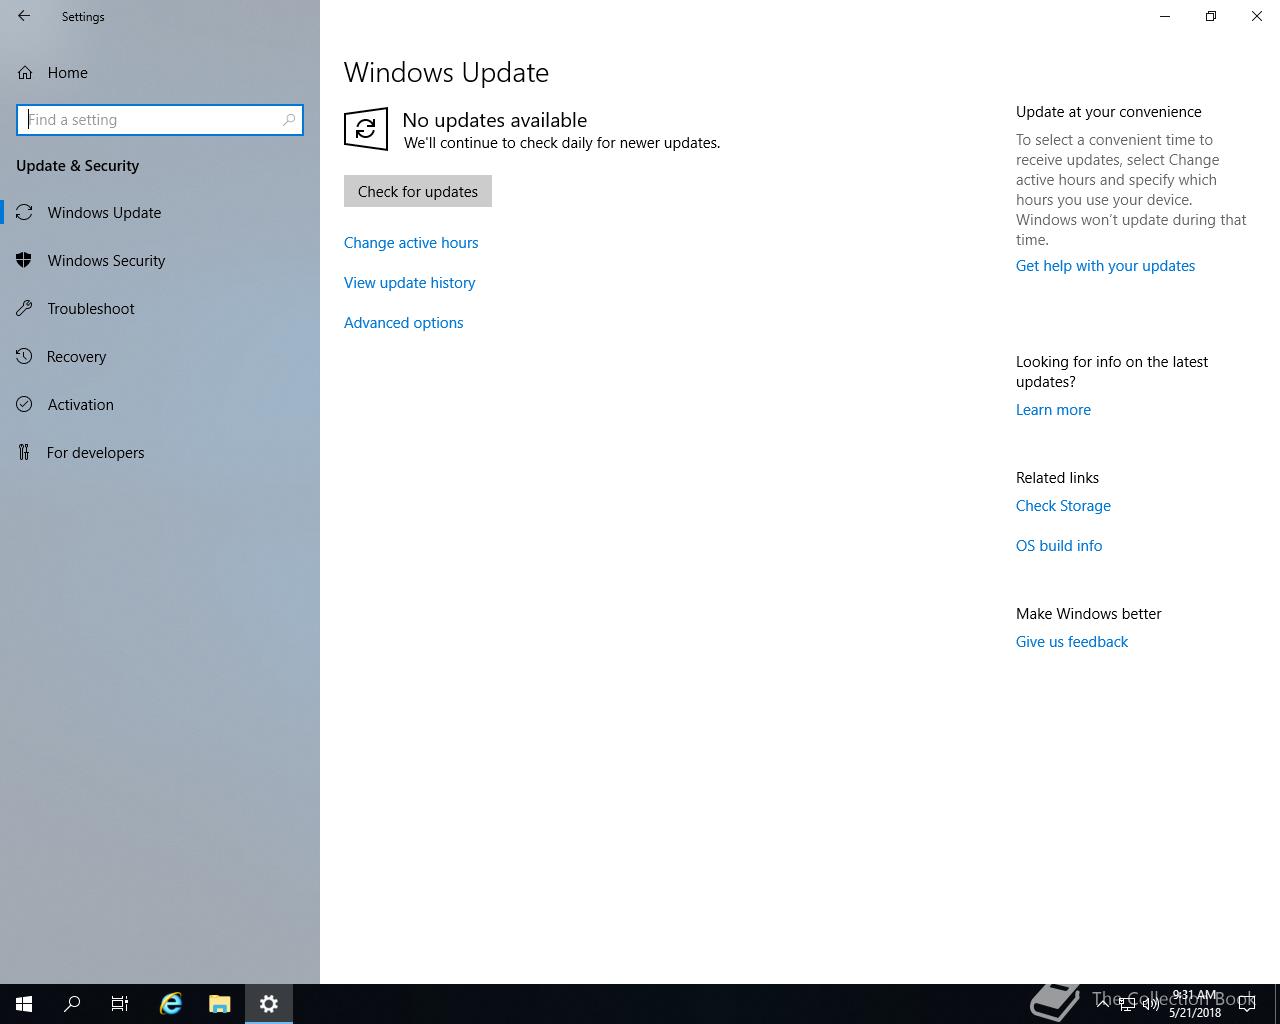The image size is (1280, 1024).
Task: Open View update history
Action: pos(410,283)
